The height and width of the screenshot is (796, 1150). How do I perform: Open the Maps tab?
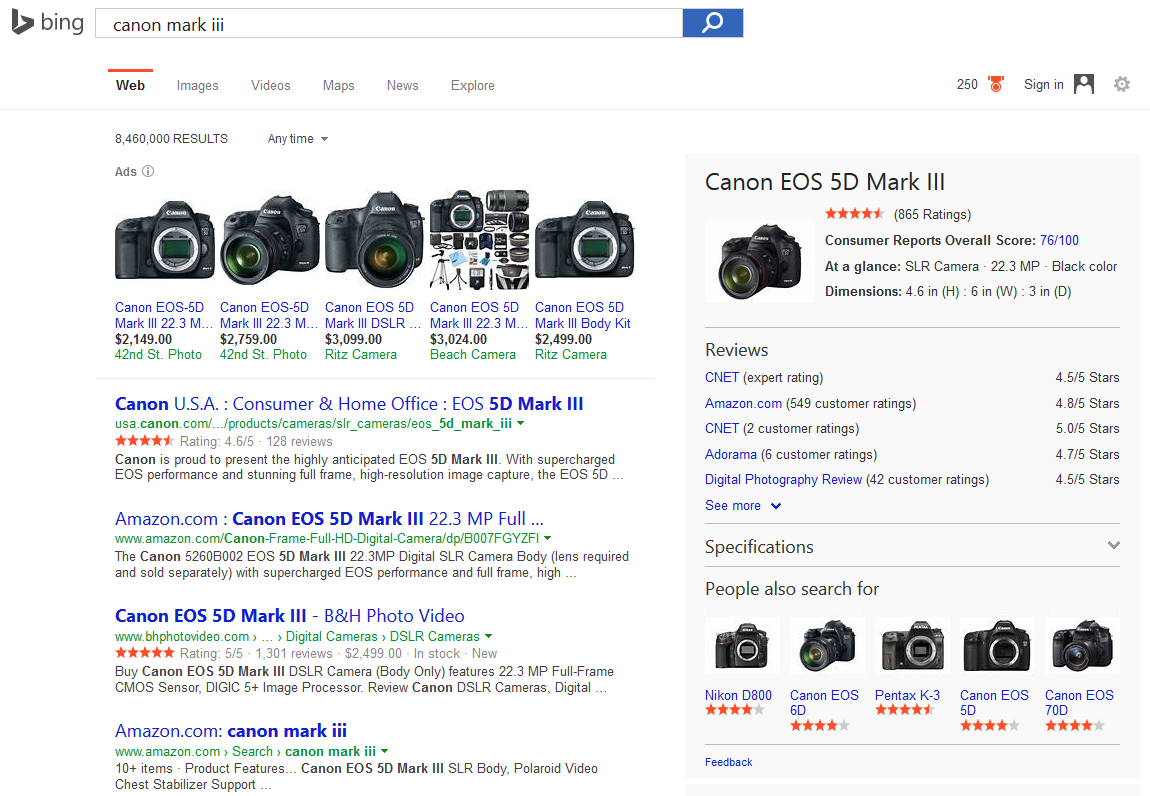coord(338,85)
